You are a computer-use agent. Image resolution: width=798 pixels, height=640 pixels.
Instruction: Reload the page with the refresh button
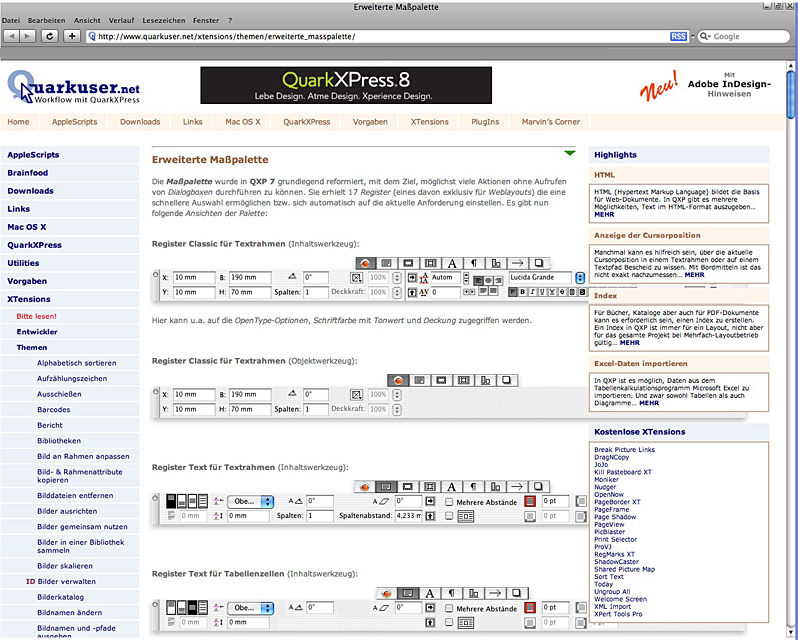point(49,36)
